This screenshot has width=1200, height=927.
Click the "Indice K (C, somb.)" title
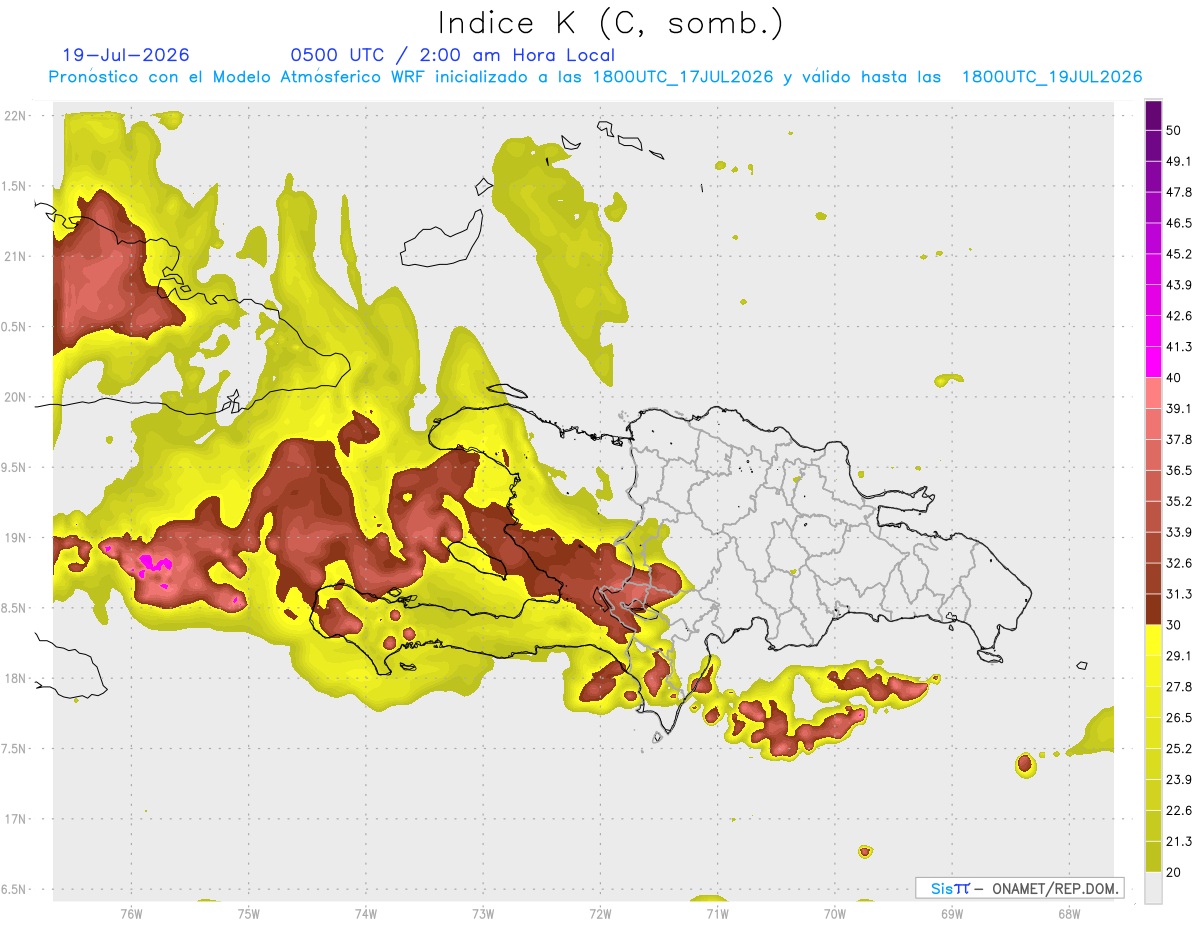(x=611, y=23)
